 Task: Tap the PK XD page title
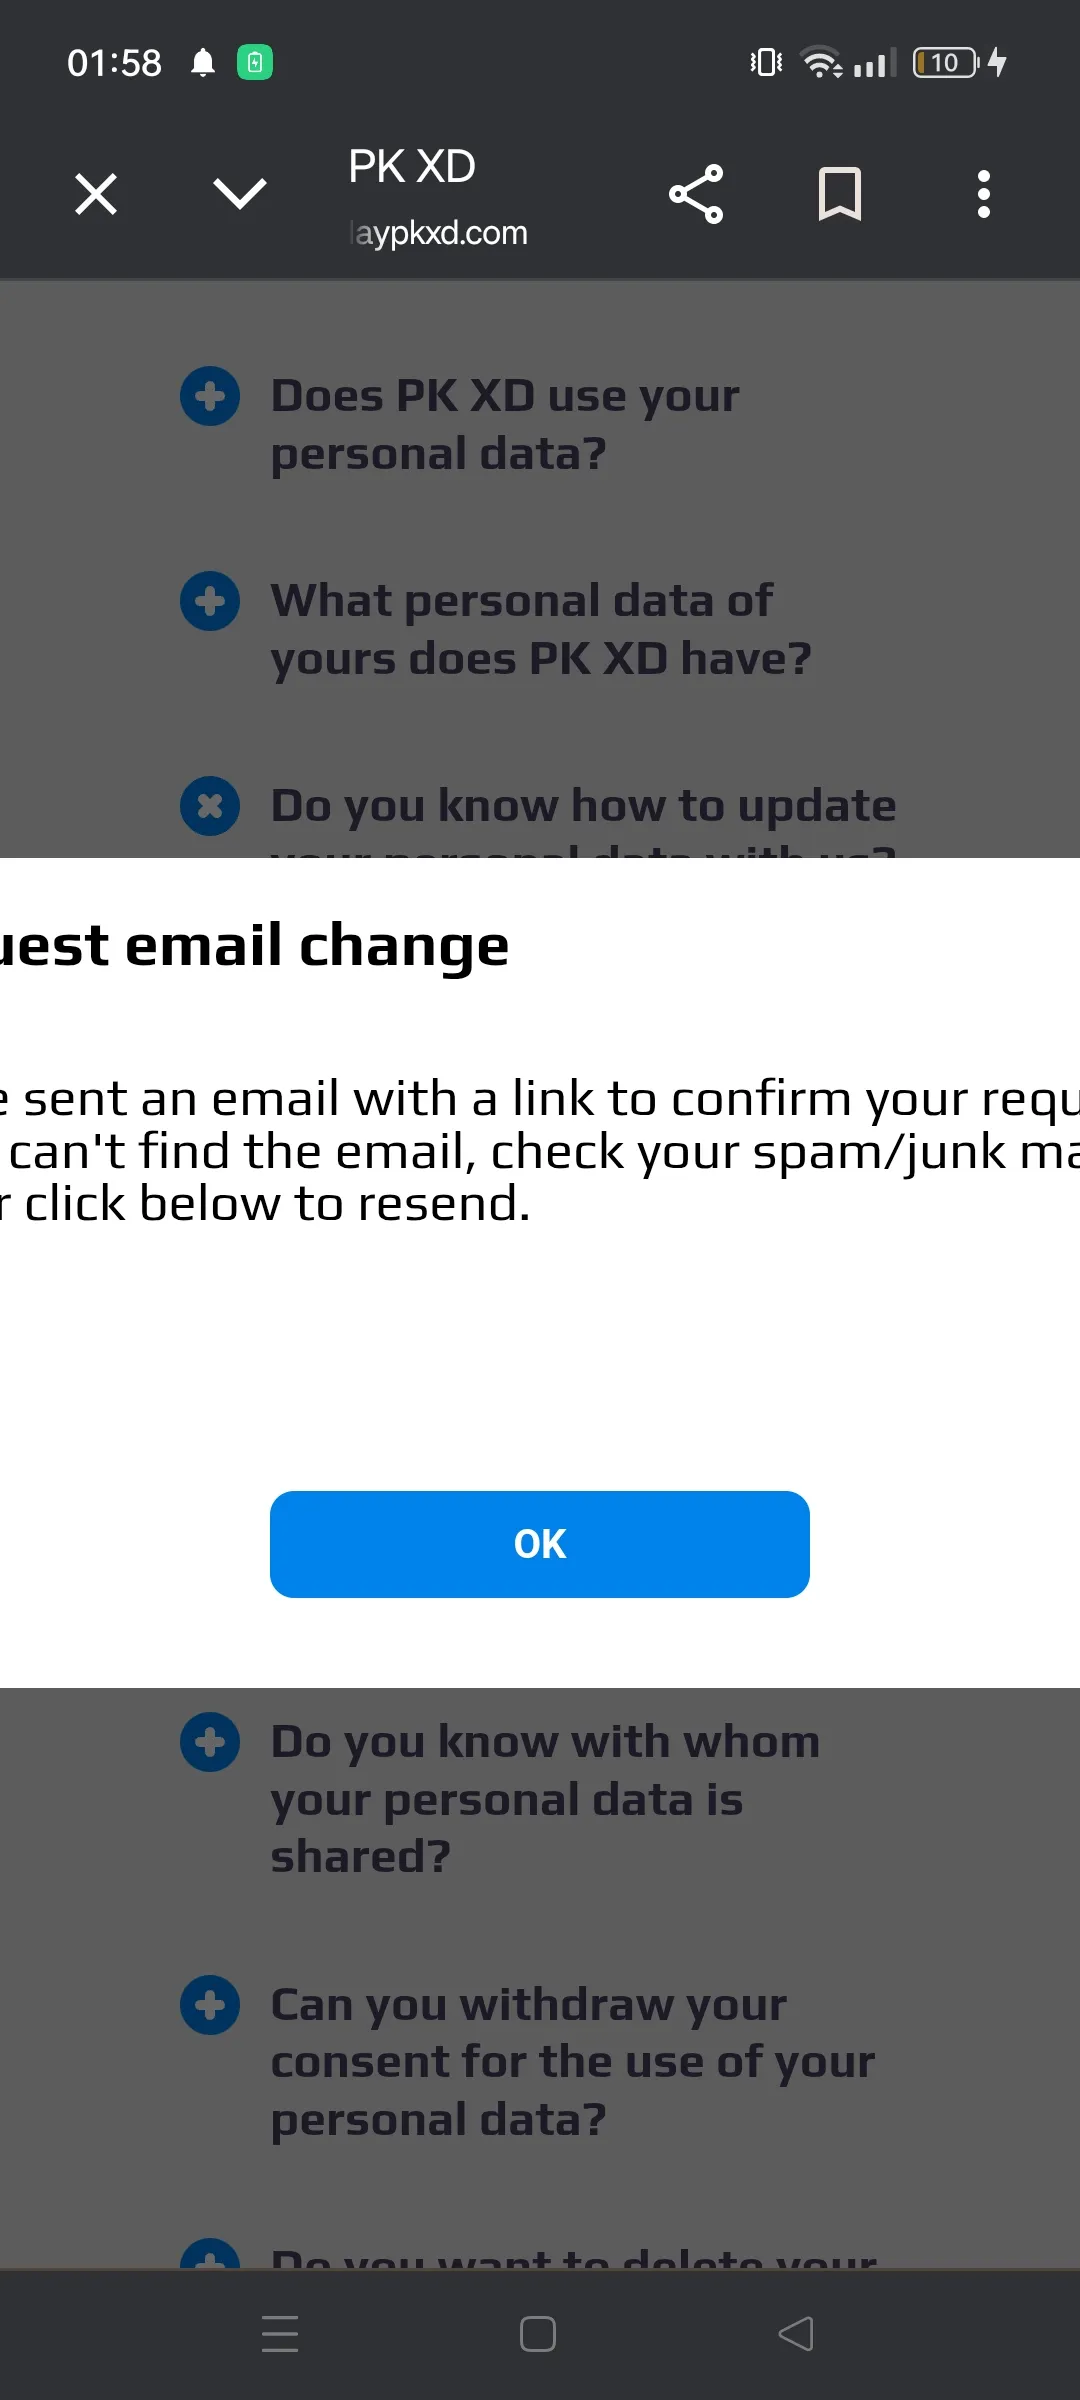click(x=411, y=165)
